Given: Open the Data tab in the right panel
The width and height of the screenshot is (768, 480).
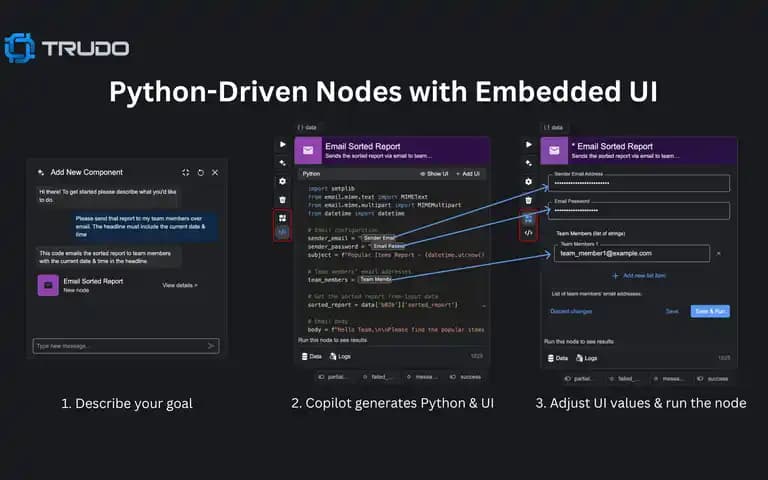Looking at the screenshot, I should coord(558,358).
